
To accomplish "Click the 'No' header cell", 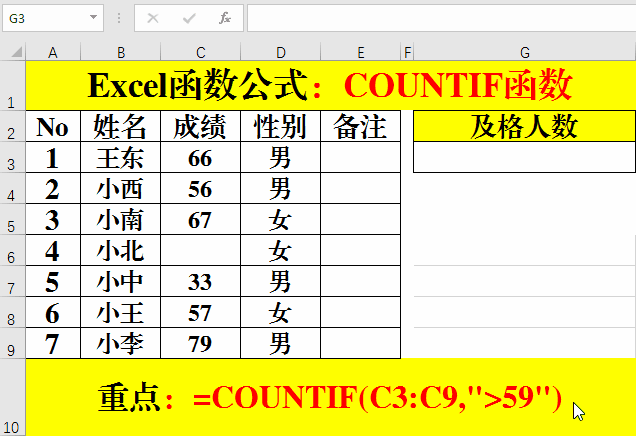I will pyautogui.click(x=53, y=126).
